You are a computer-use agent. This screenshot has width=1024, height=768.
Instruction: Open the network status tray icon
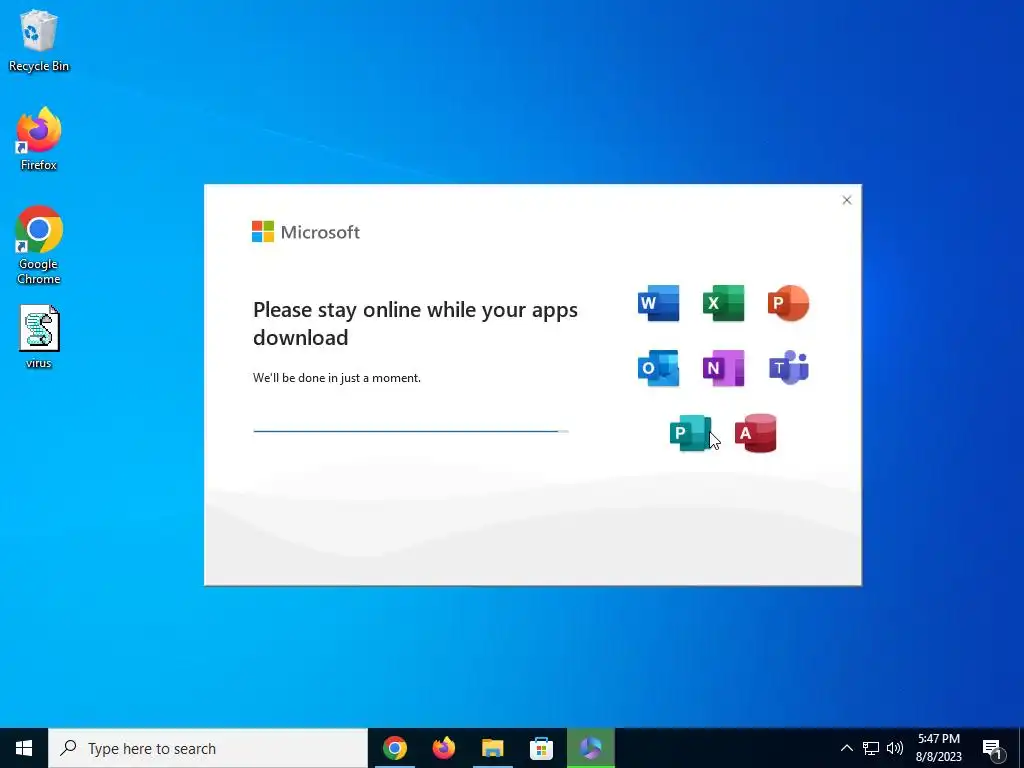coord(871,748)
